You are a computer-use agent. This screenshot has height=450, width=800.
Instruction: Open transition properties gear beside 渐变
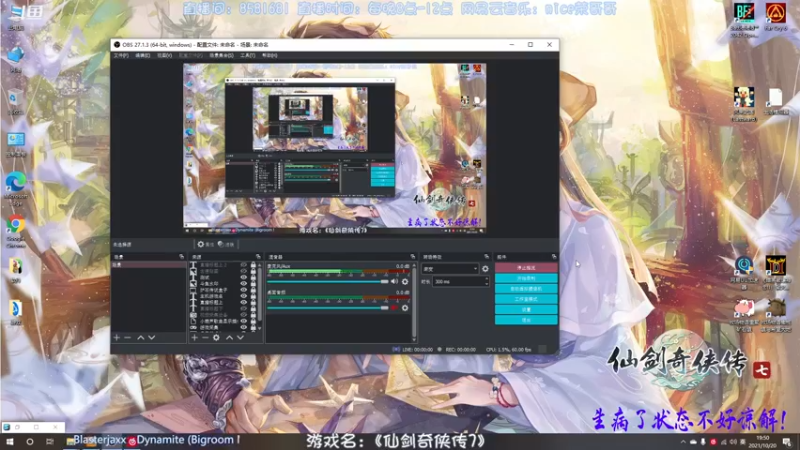485,269
